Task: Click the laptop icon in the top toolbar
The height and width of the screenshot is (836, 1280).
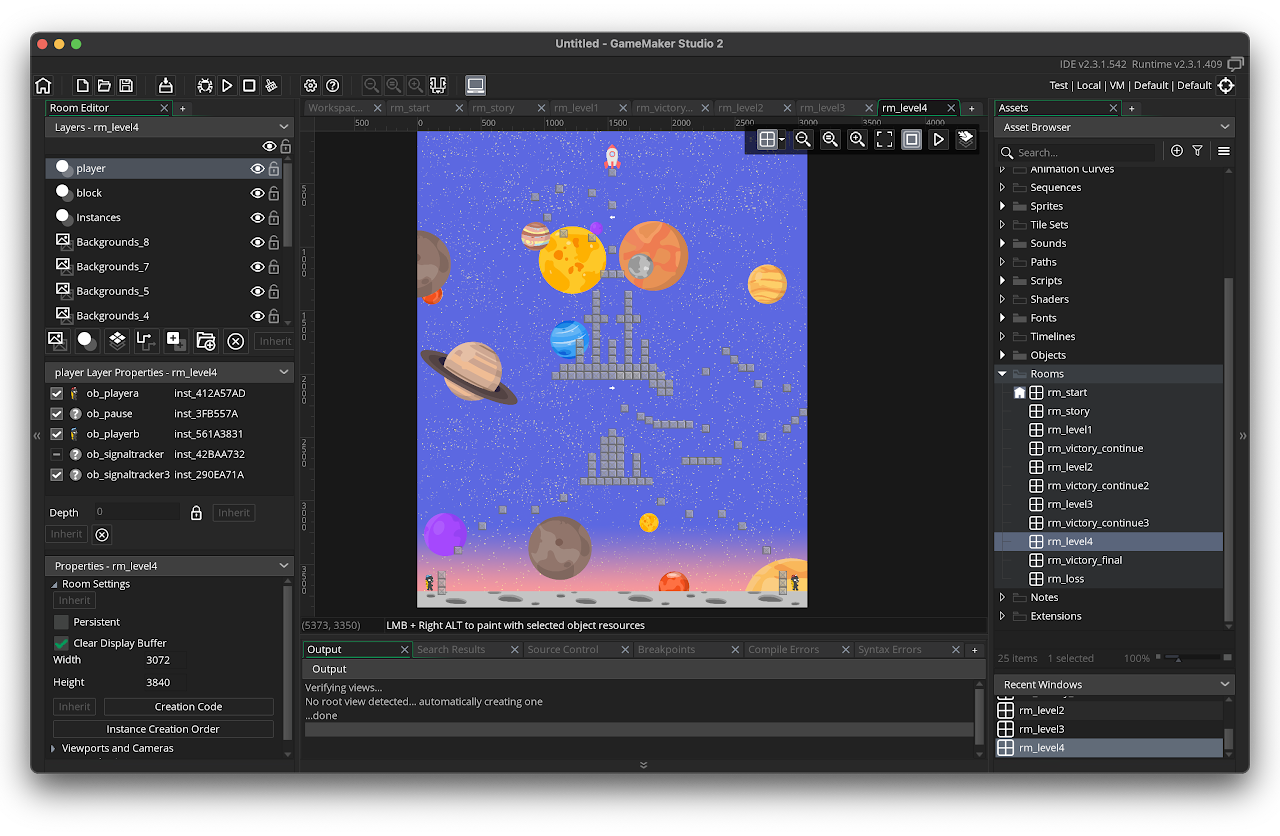Action: click(x=475, y=86)
